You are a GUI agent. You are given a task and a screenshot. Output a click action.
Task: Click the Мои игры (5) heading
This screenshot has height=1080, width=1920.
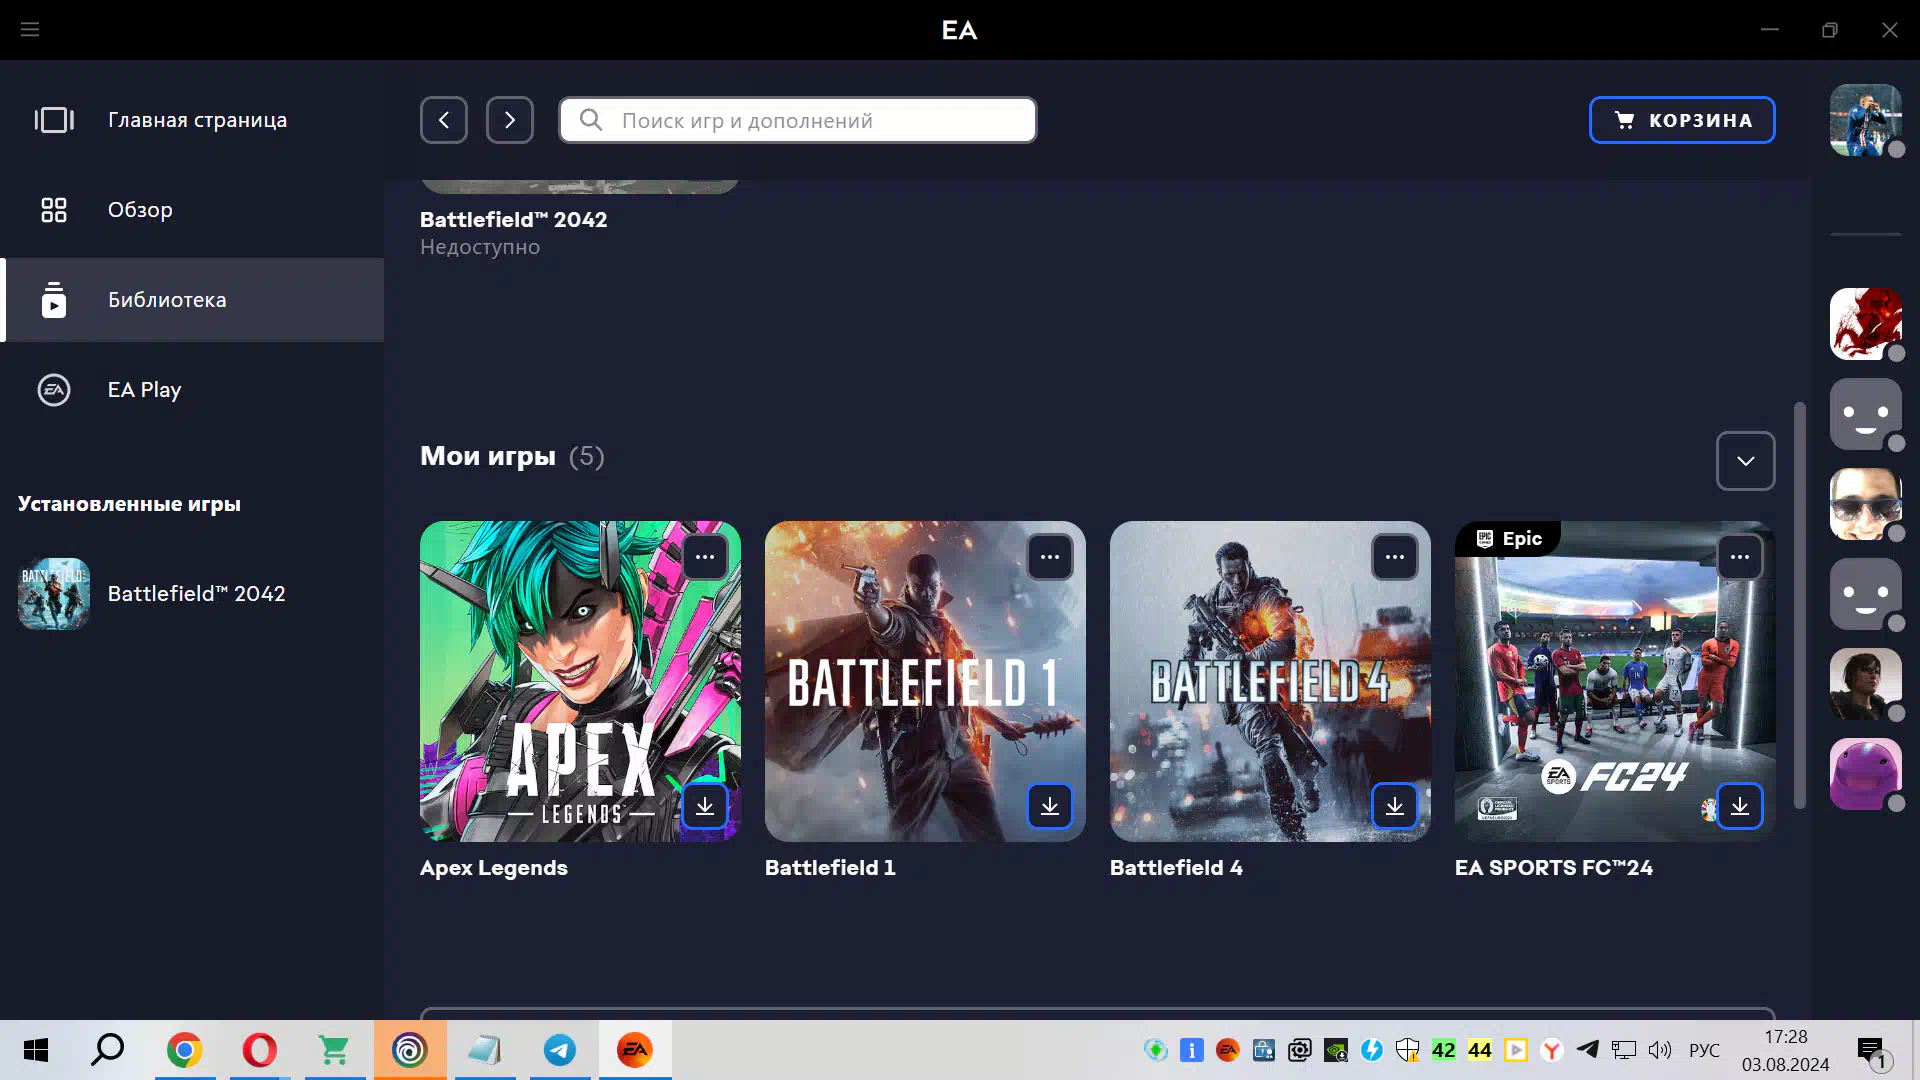(512, 457)
